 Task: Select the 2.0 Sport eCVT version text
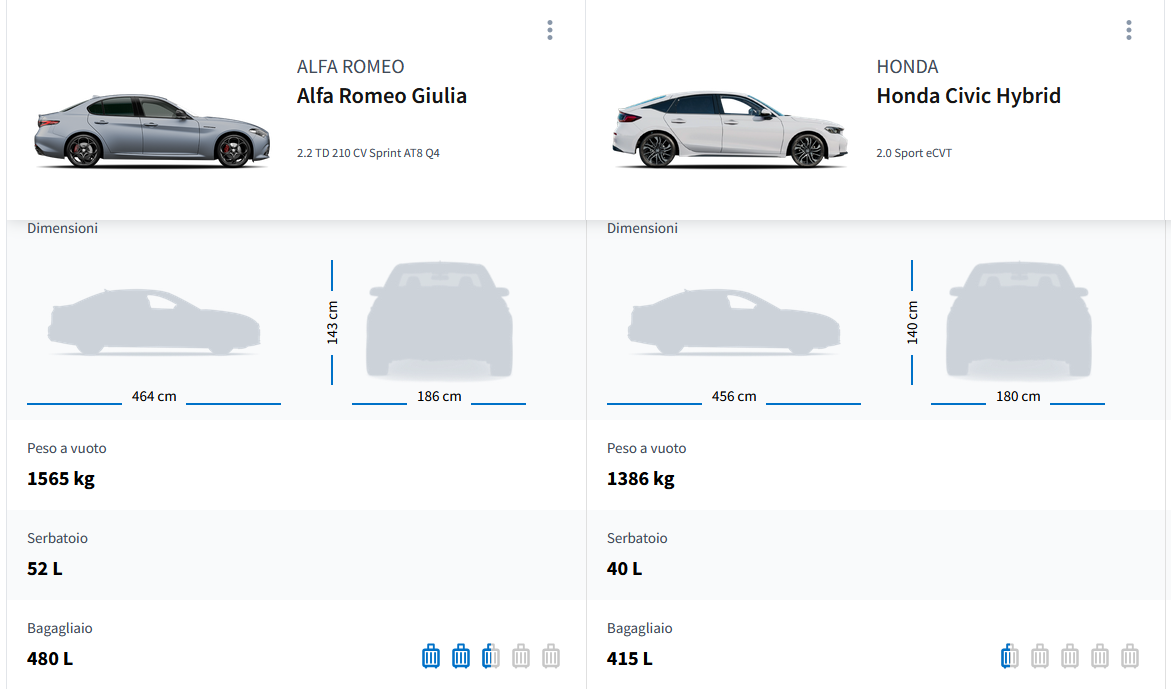(x=914, y=154)
